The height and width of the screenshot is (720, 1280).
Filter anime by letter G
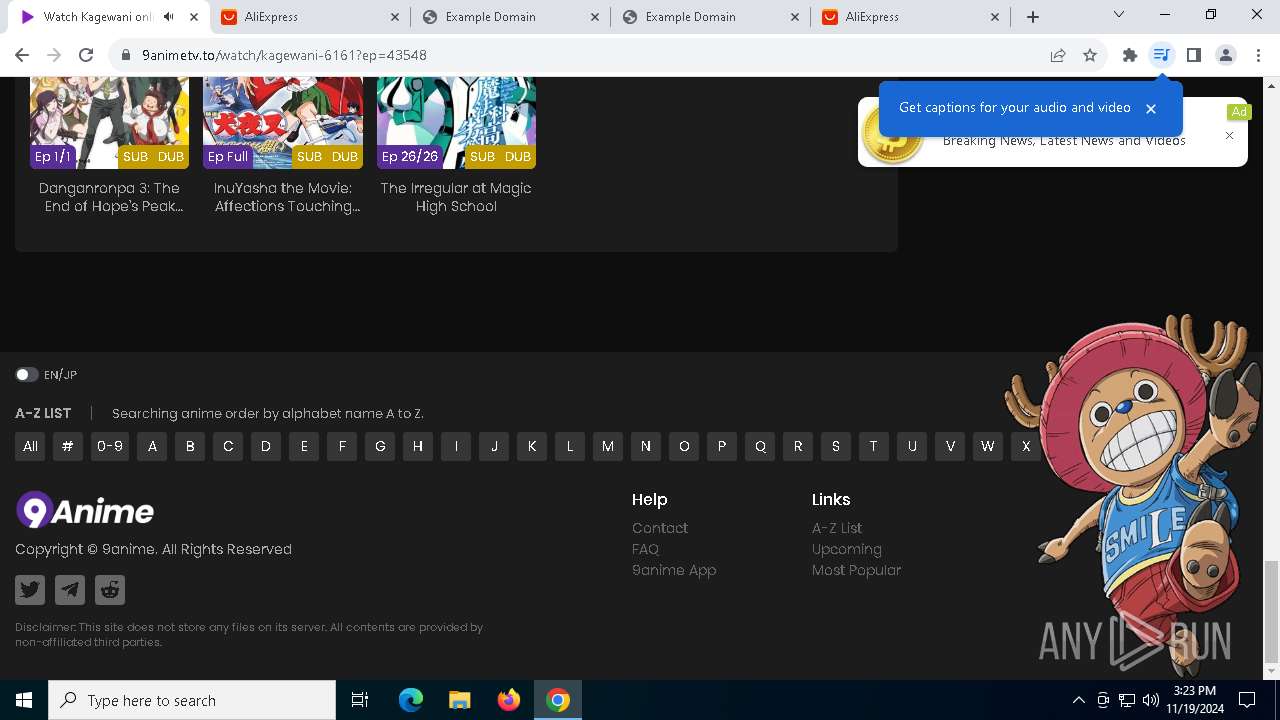[380, 446]
